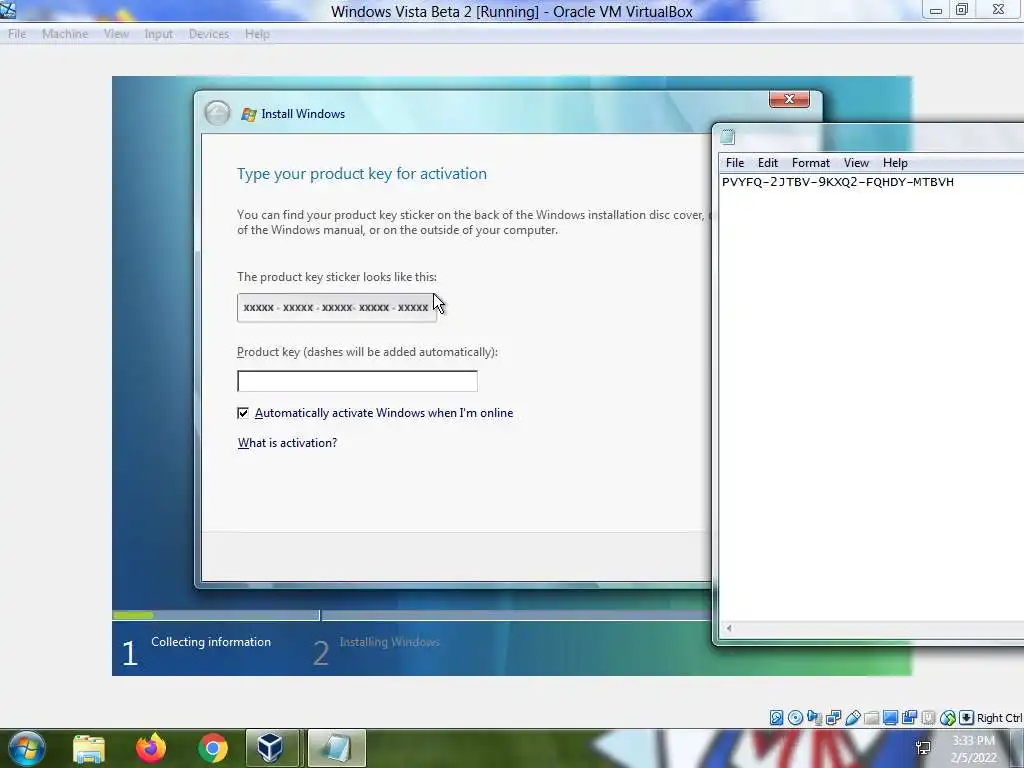Launch Google Chrome from the taskbar
The height and width of the screenshot is (768, 1024).
tap(213, 748)
